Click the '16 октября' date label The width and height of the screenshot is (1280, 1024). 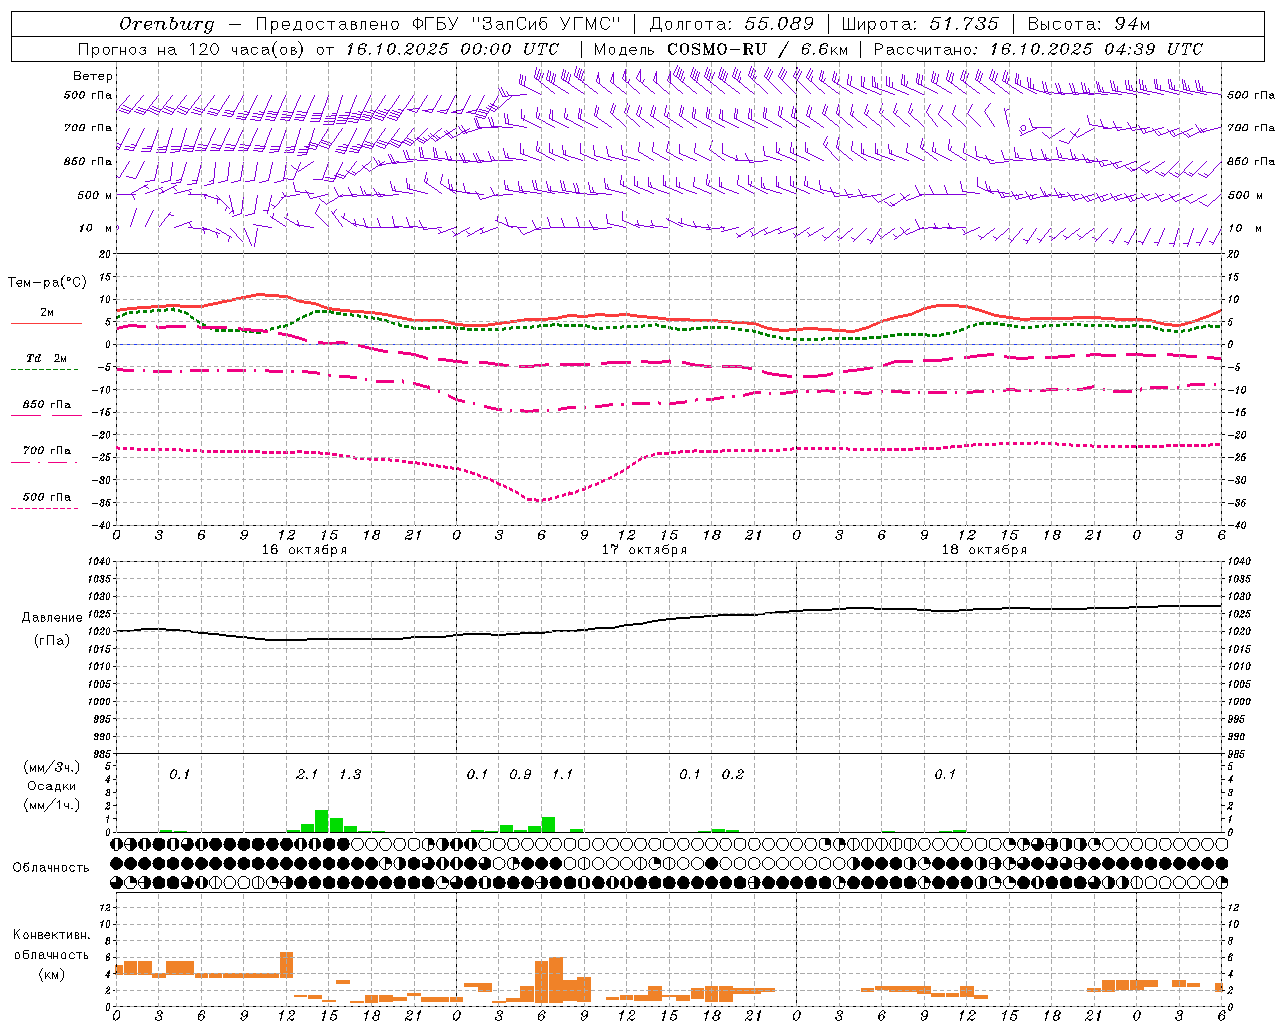click(304, 550)
